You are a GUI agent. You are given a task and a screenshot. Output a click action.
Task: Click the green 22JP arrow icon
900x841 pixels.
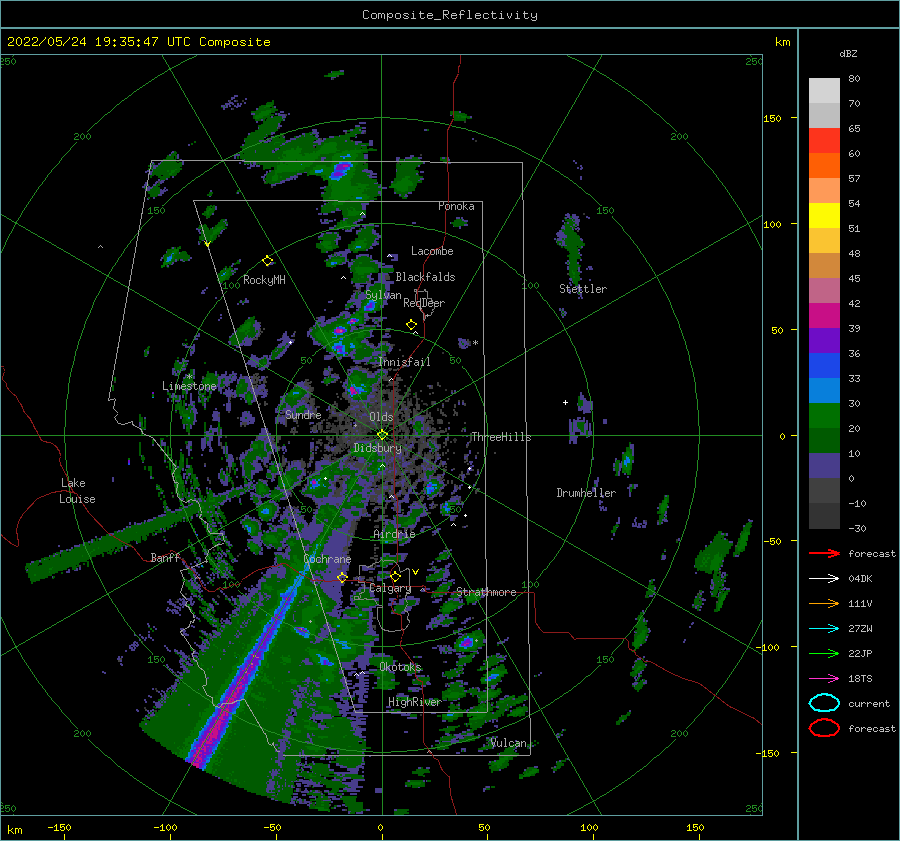(824, 653)
